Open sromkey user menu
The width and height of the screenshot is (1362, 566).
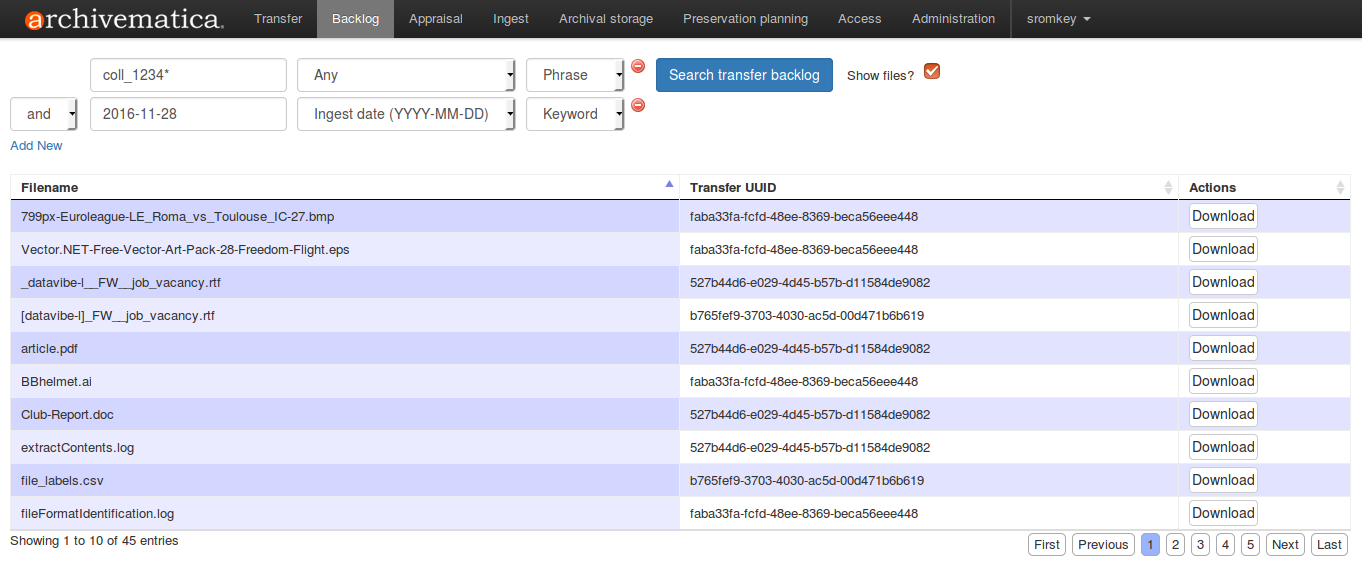point(1058,19)
